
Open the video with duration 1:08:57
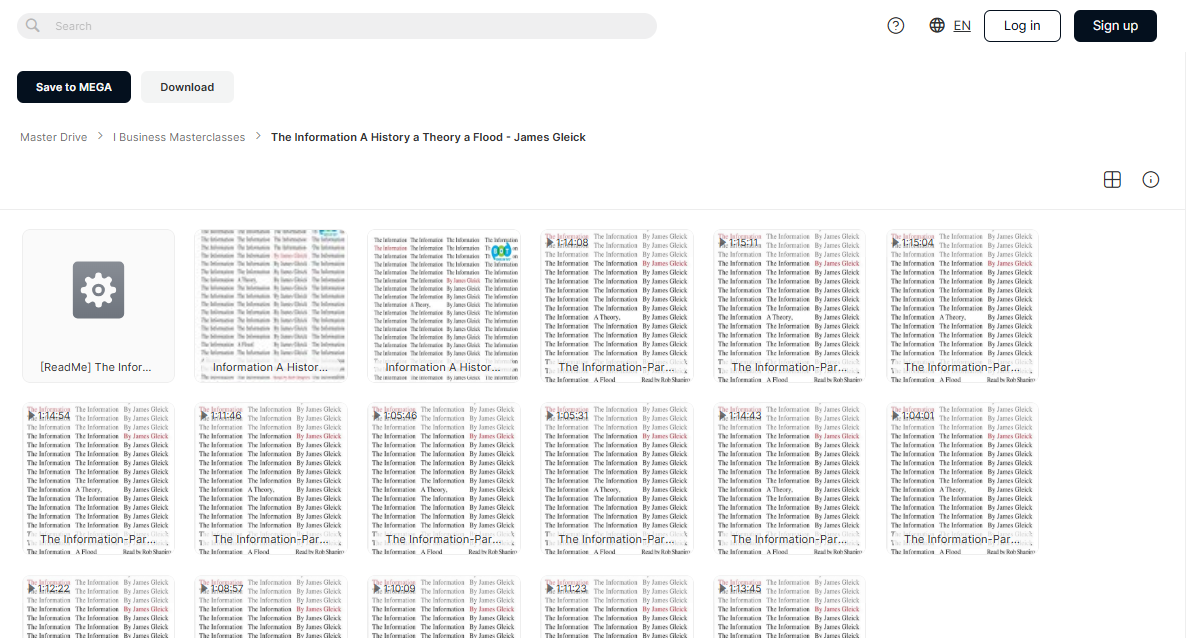tap(271, 606)
